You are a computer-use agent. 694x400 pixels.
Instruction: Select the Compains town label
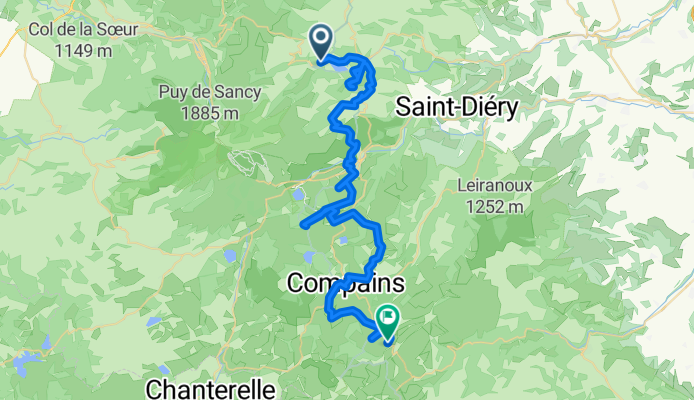(x=345, y=283)
